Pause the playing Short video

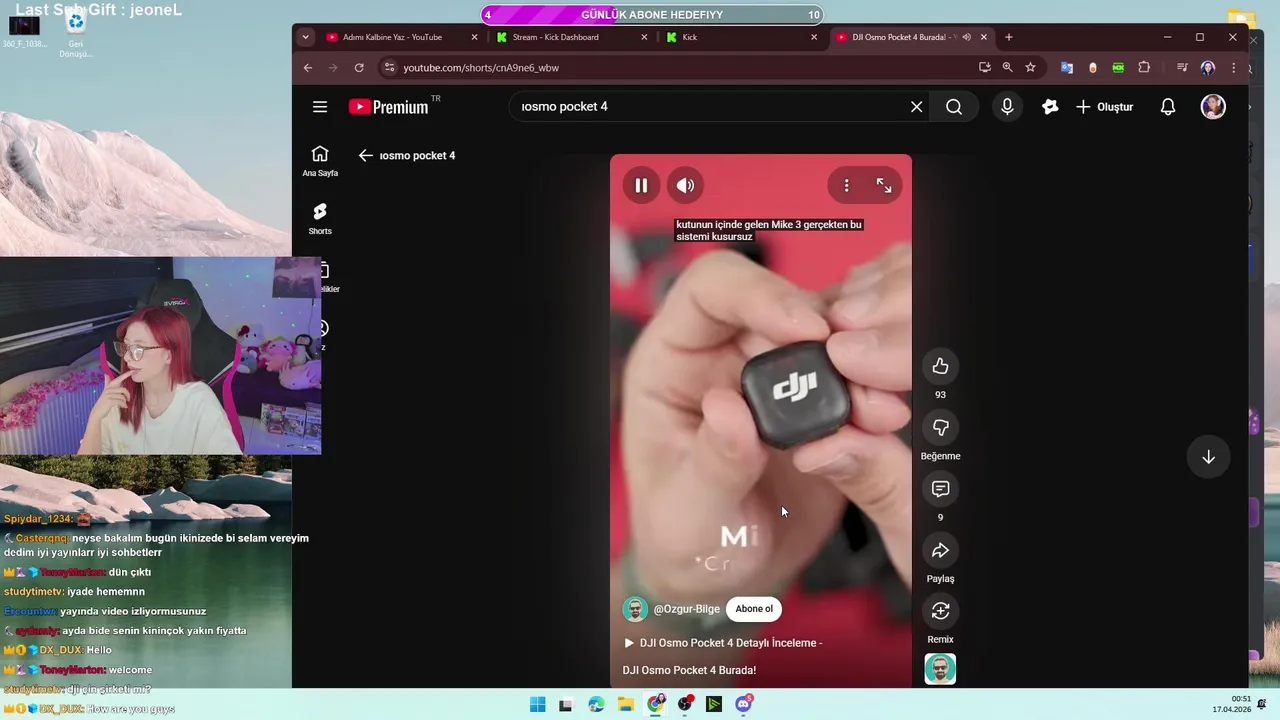[x=641, y=185]
